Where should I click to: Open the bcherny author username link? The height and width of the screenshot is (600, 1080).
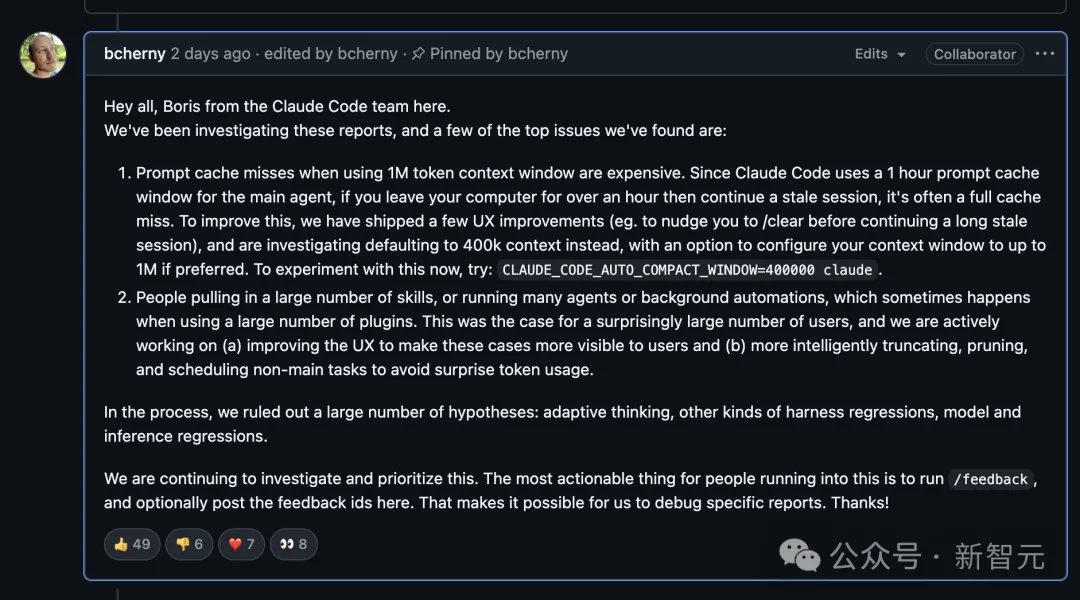(134, 54)
